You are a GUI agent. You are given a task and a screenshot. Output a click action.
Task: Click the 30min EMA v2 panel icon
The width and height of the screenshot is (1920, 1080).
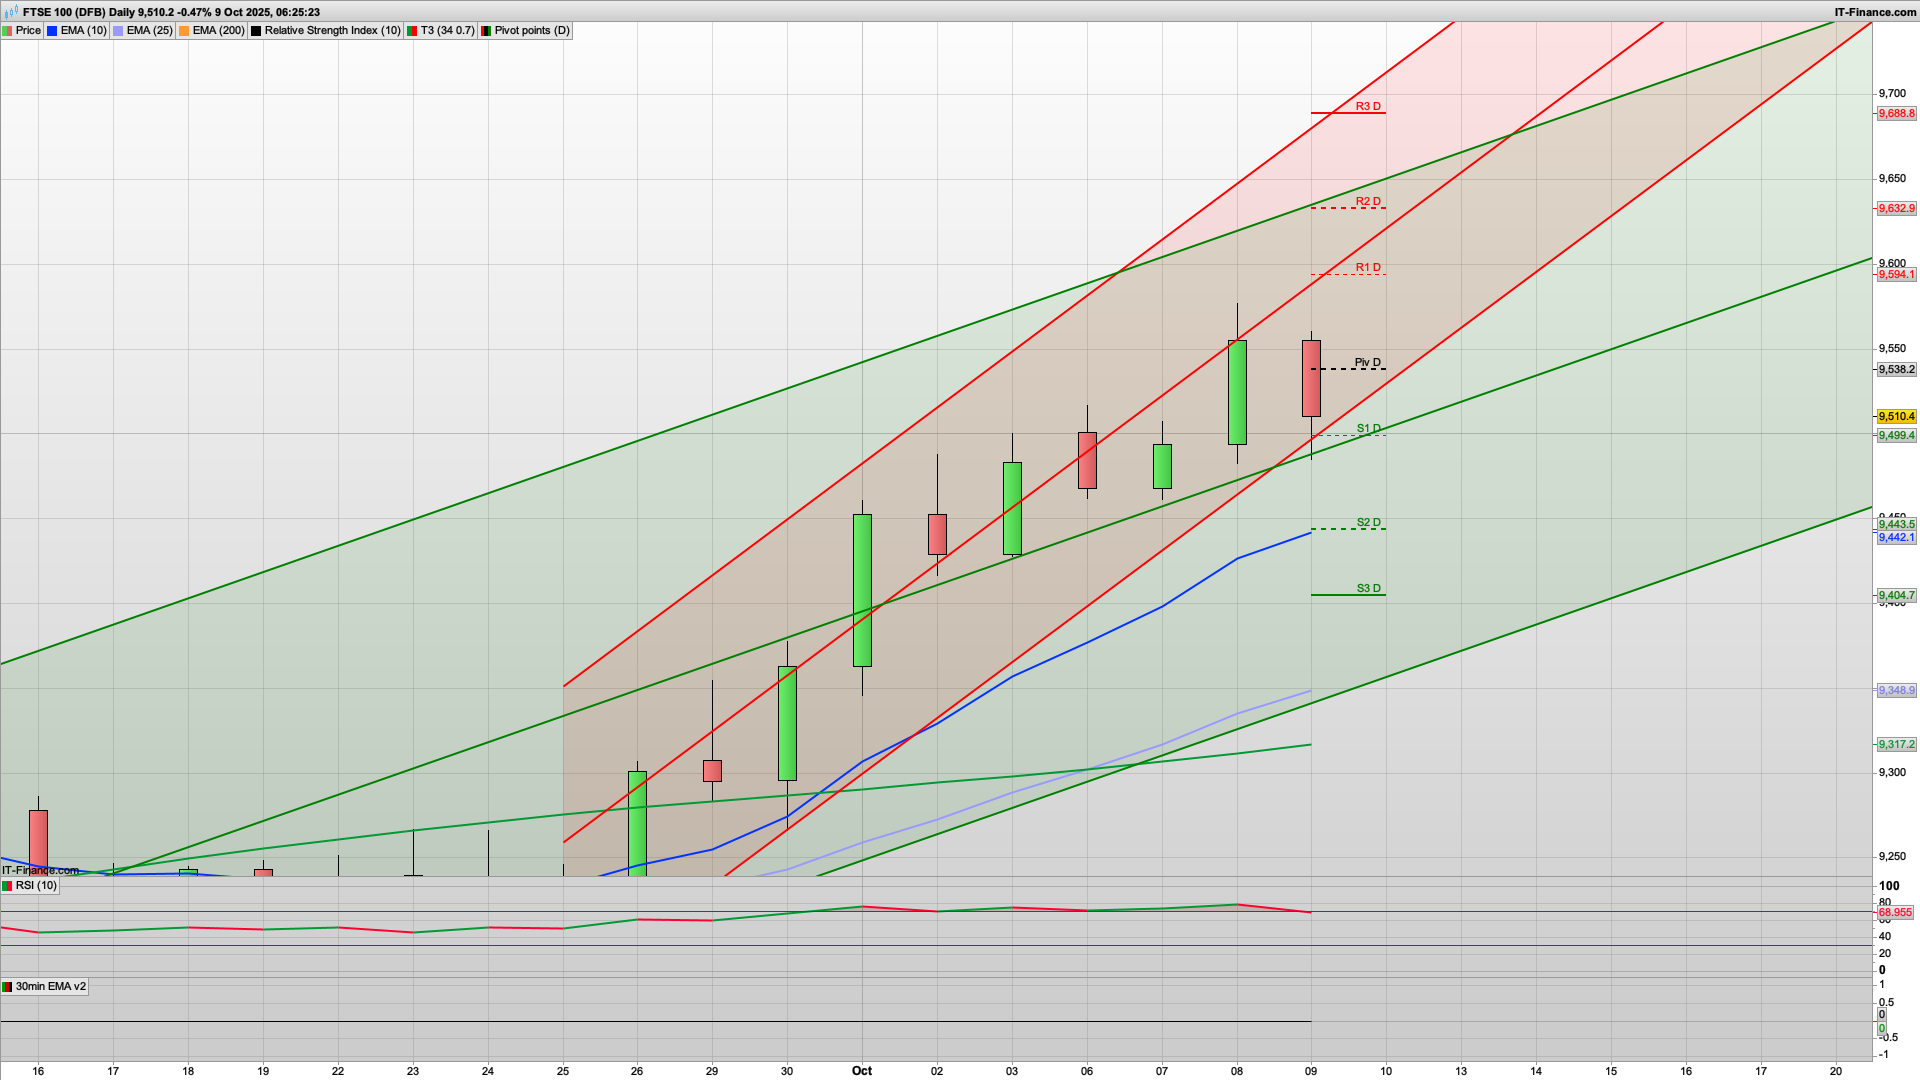click(x=8, y=987)
